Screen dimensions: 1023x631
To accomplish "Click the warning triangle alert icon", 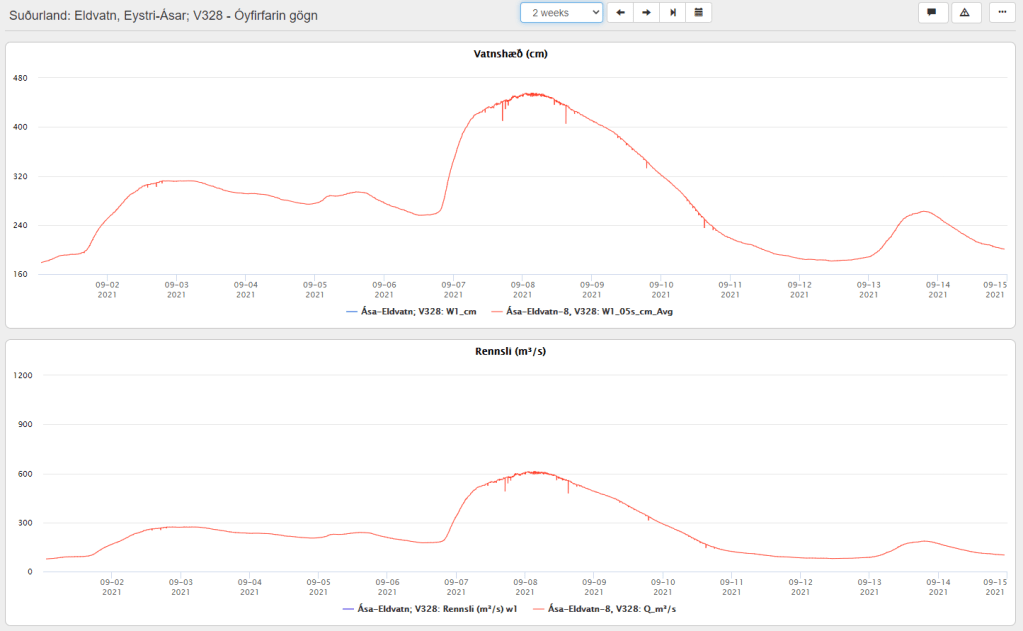I will click(x=966, y=12).
